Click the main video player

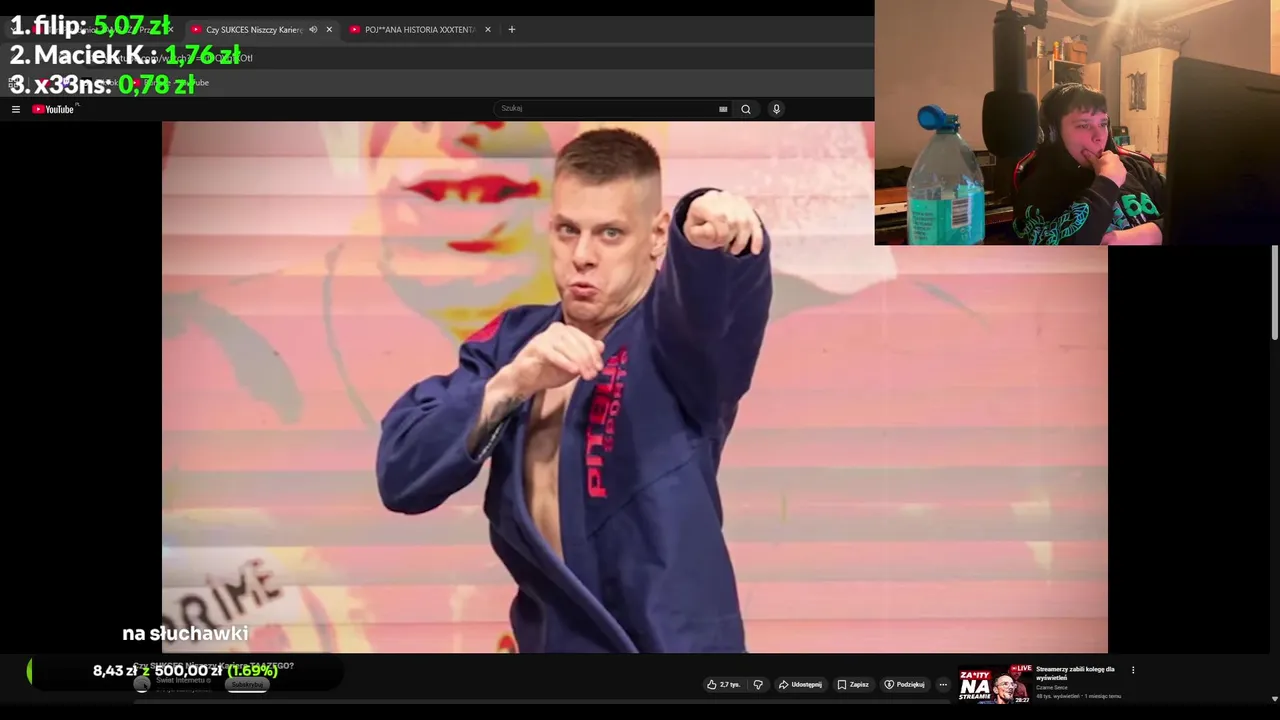pos(635,387)
